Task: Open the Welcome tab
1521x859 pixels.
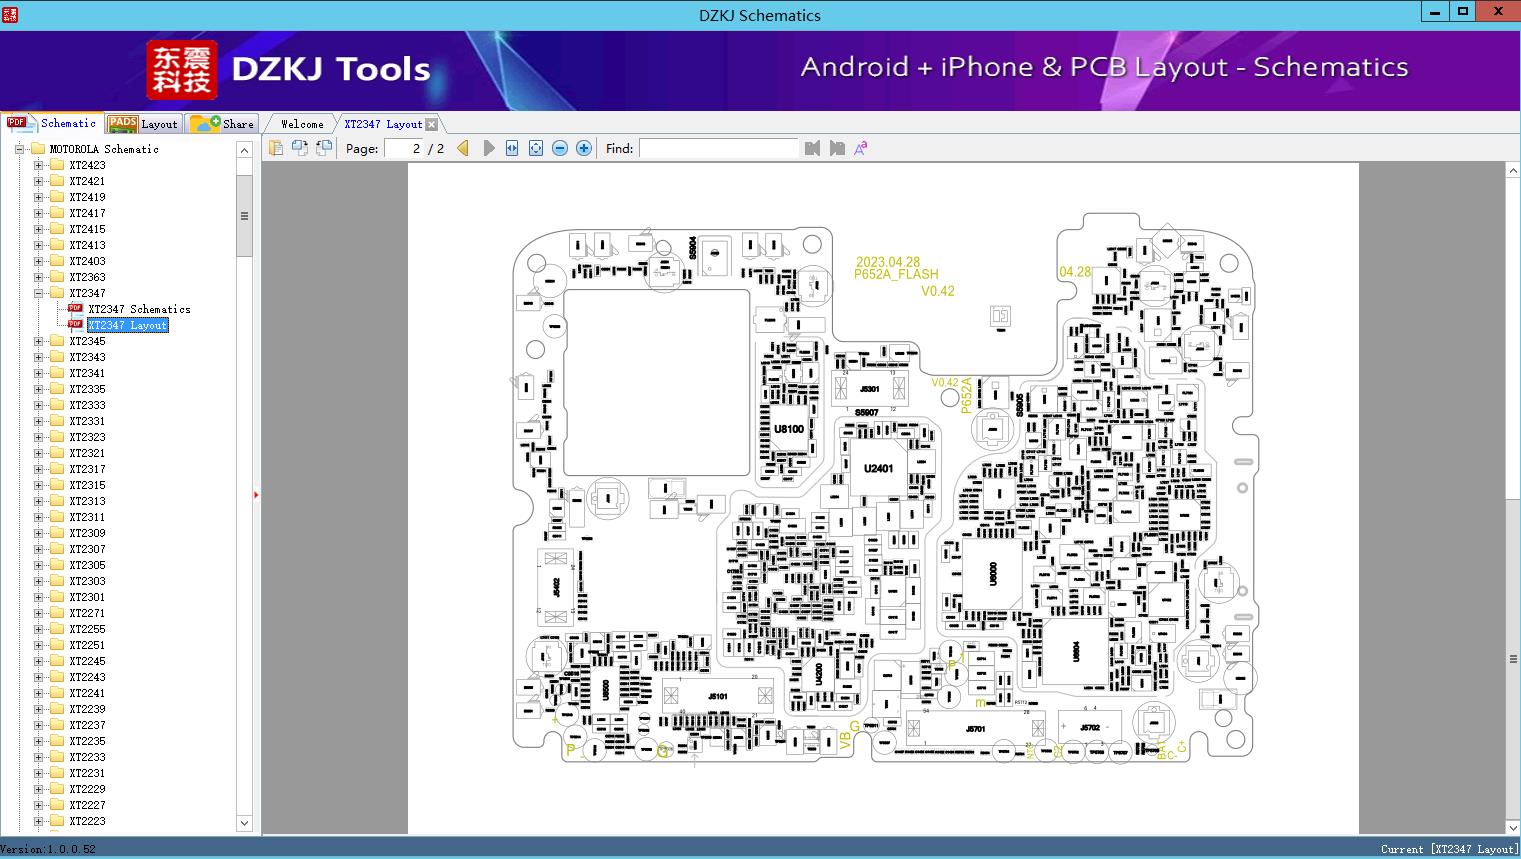Action: point(302,124)
